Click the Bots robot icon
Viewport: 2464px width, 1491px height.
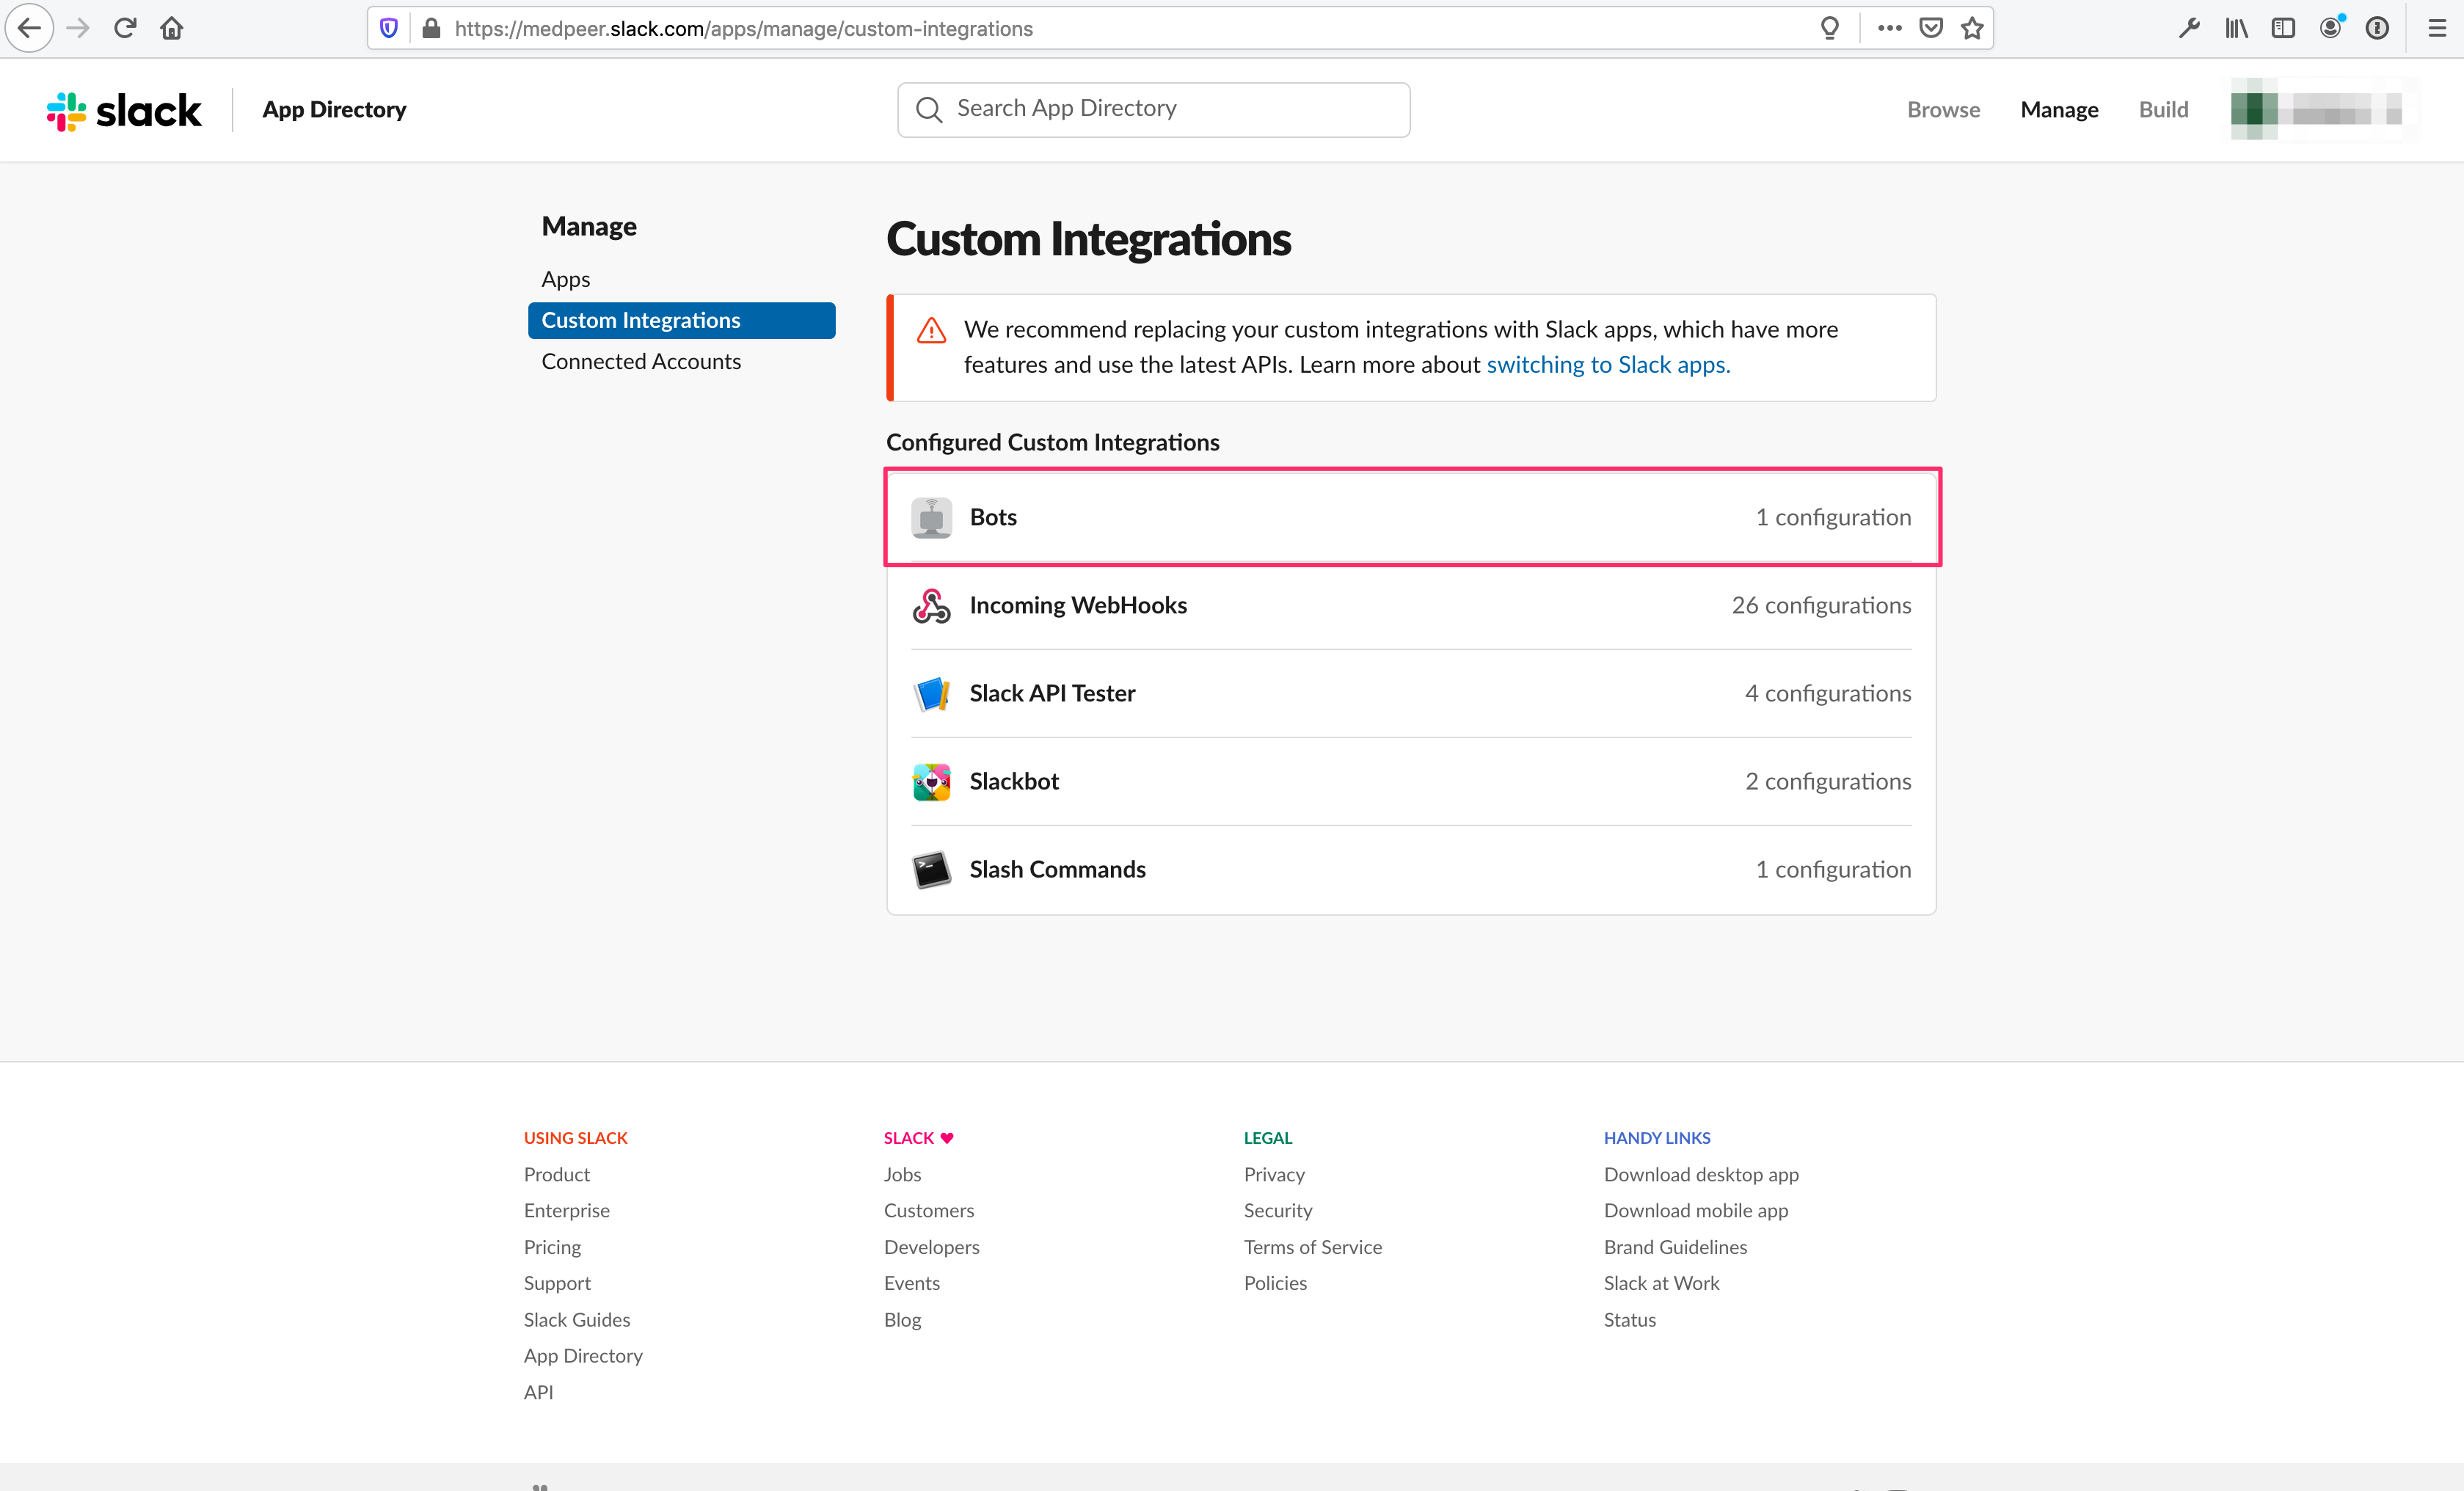[x=931, y=518]
